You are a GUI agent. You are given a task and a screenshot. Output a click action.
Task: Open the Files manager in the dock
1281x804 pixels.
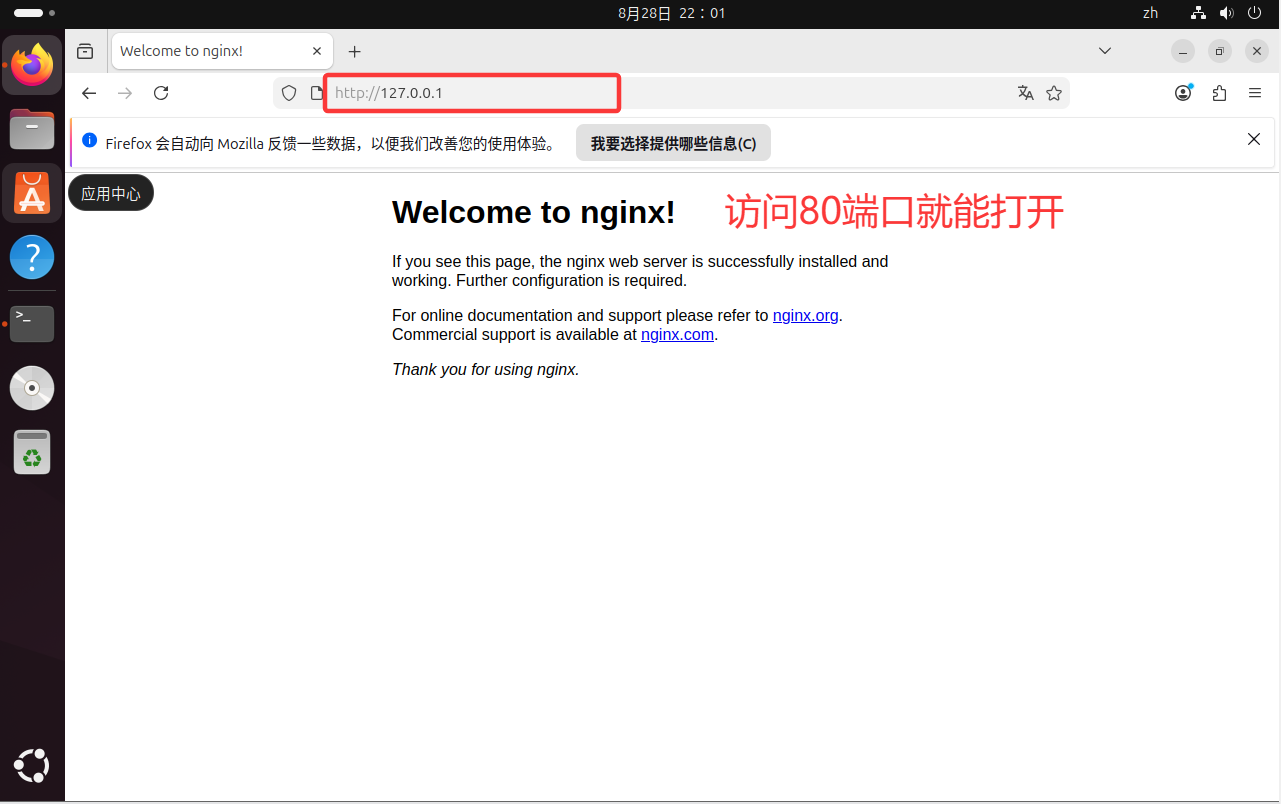pos(32,129)
